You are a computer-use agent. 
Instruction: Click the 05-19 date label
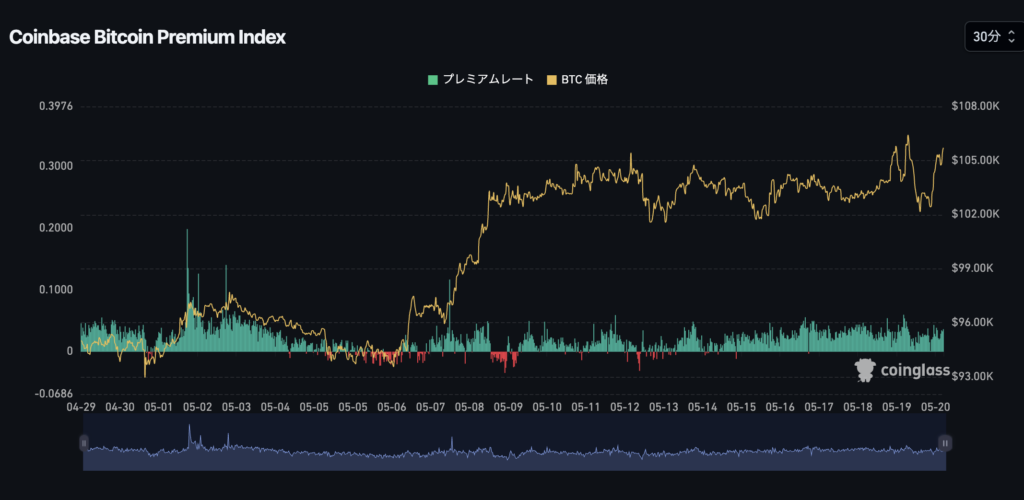click(897, 407)
